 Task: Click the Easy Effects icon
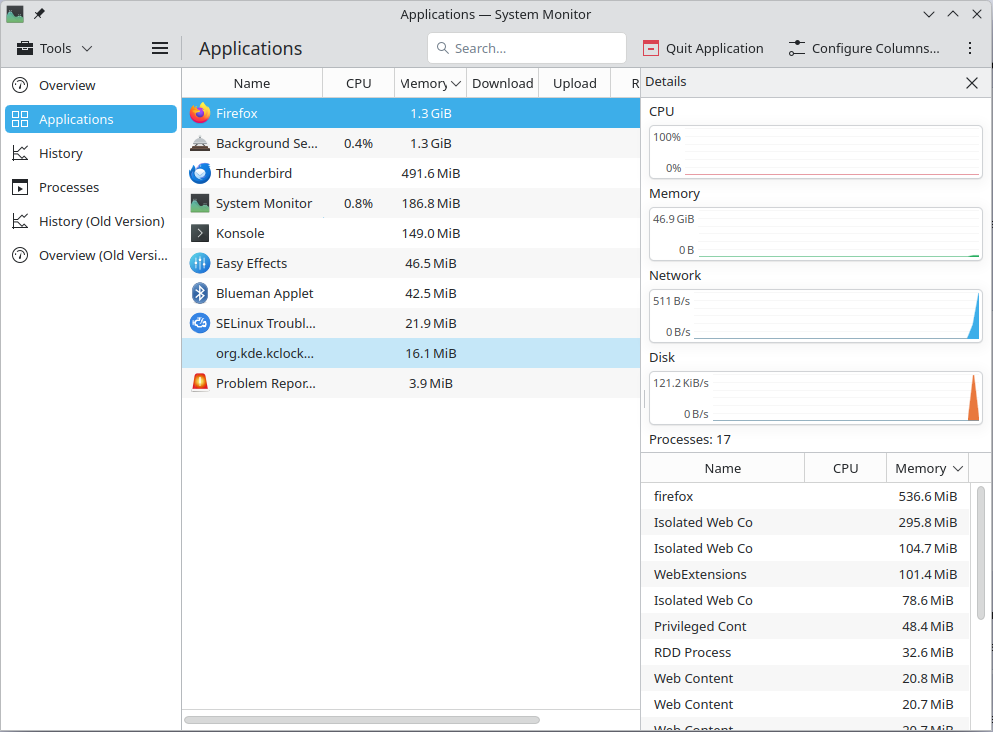click(199, 263)
